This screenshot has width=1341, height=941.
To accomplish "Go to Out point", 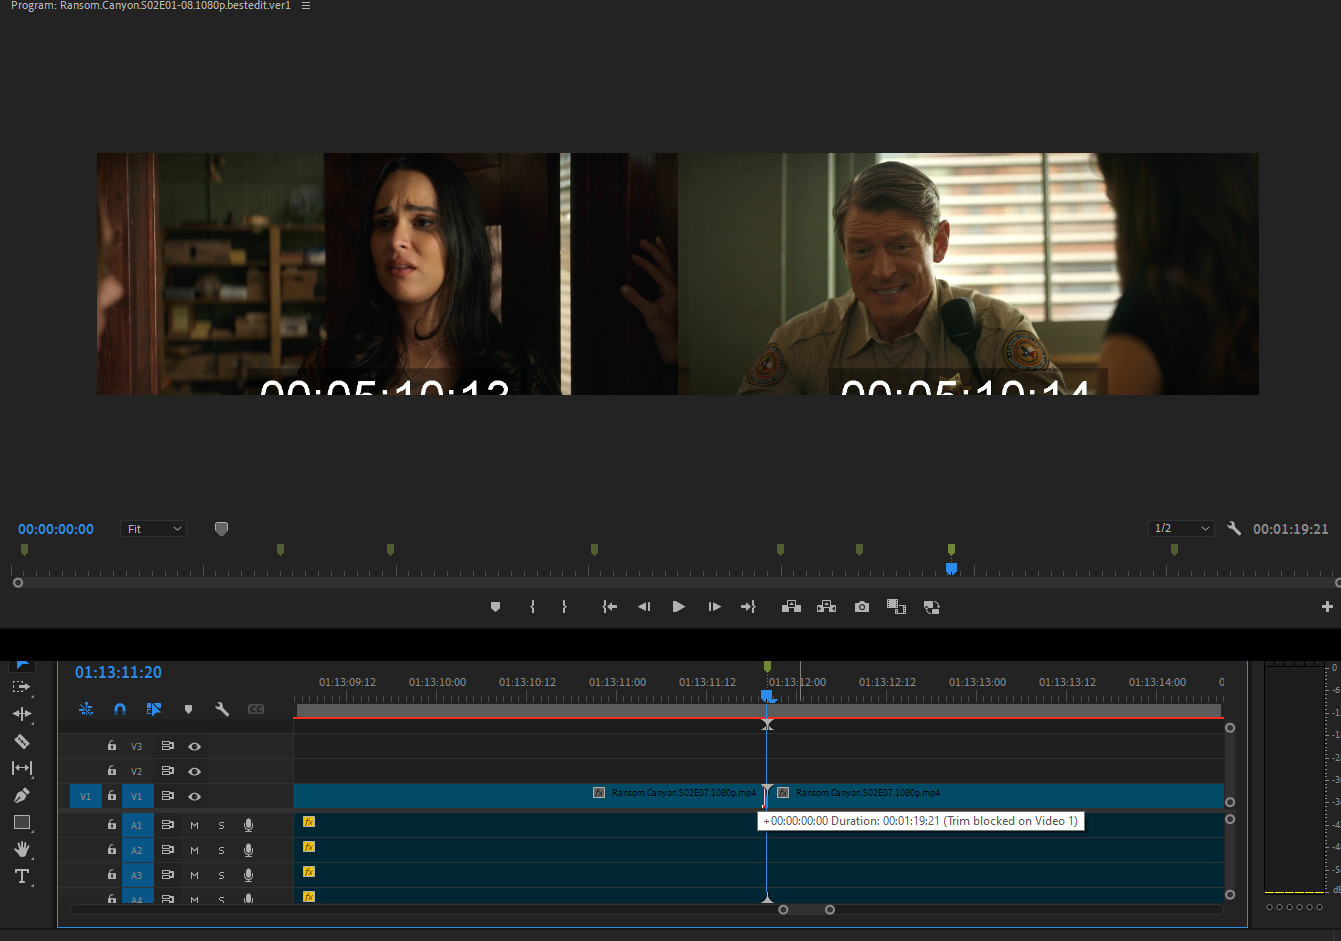I will 748,607.
